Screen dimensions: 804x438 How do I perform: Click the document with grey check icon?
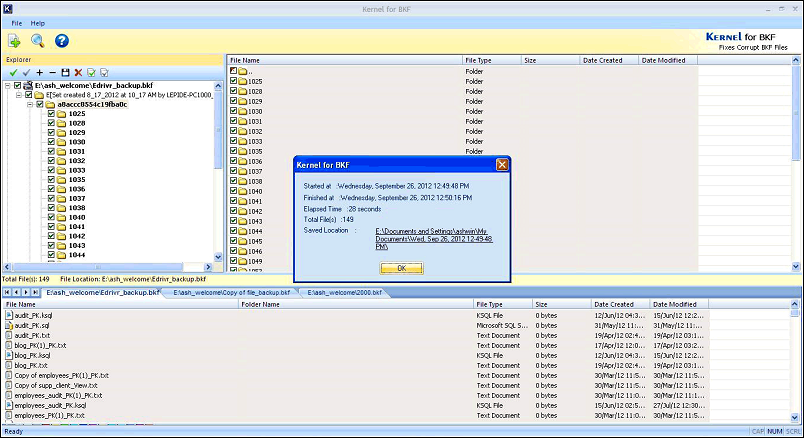[x=104, y=73]
